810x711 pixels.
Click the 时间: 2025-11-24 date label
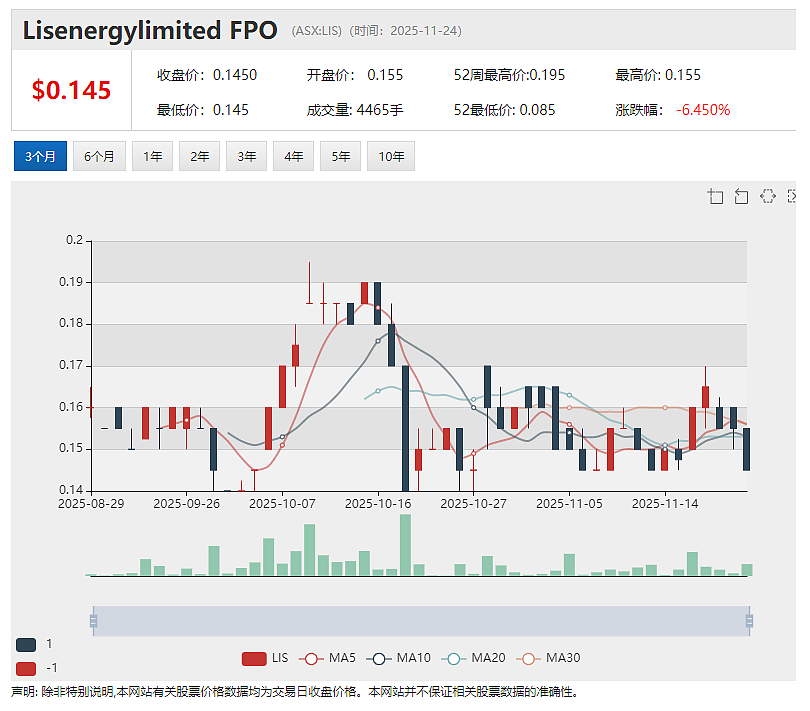[406, 31]
